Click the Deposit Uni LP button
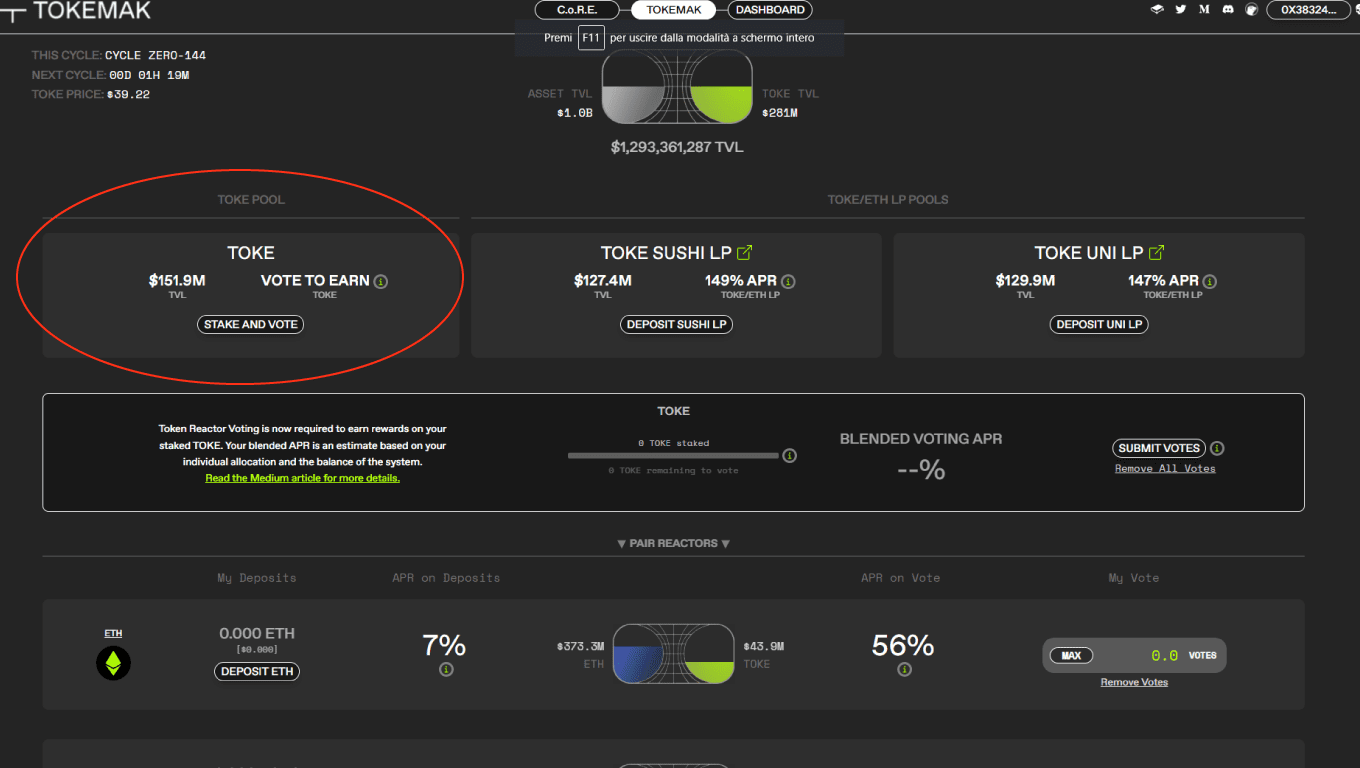Screen dimensions: 1360x768 (1099, 324)
